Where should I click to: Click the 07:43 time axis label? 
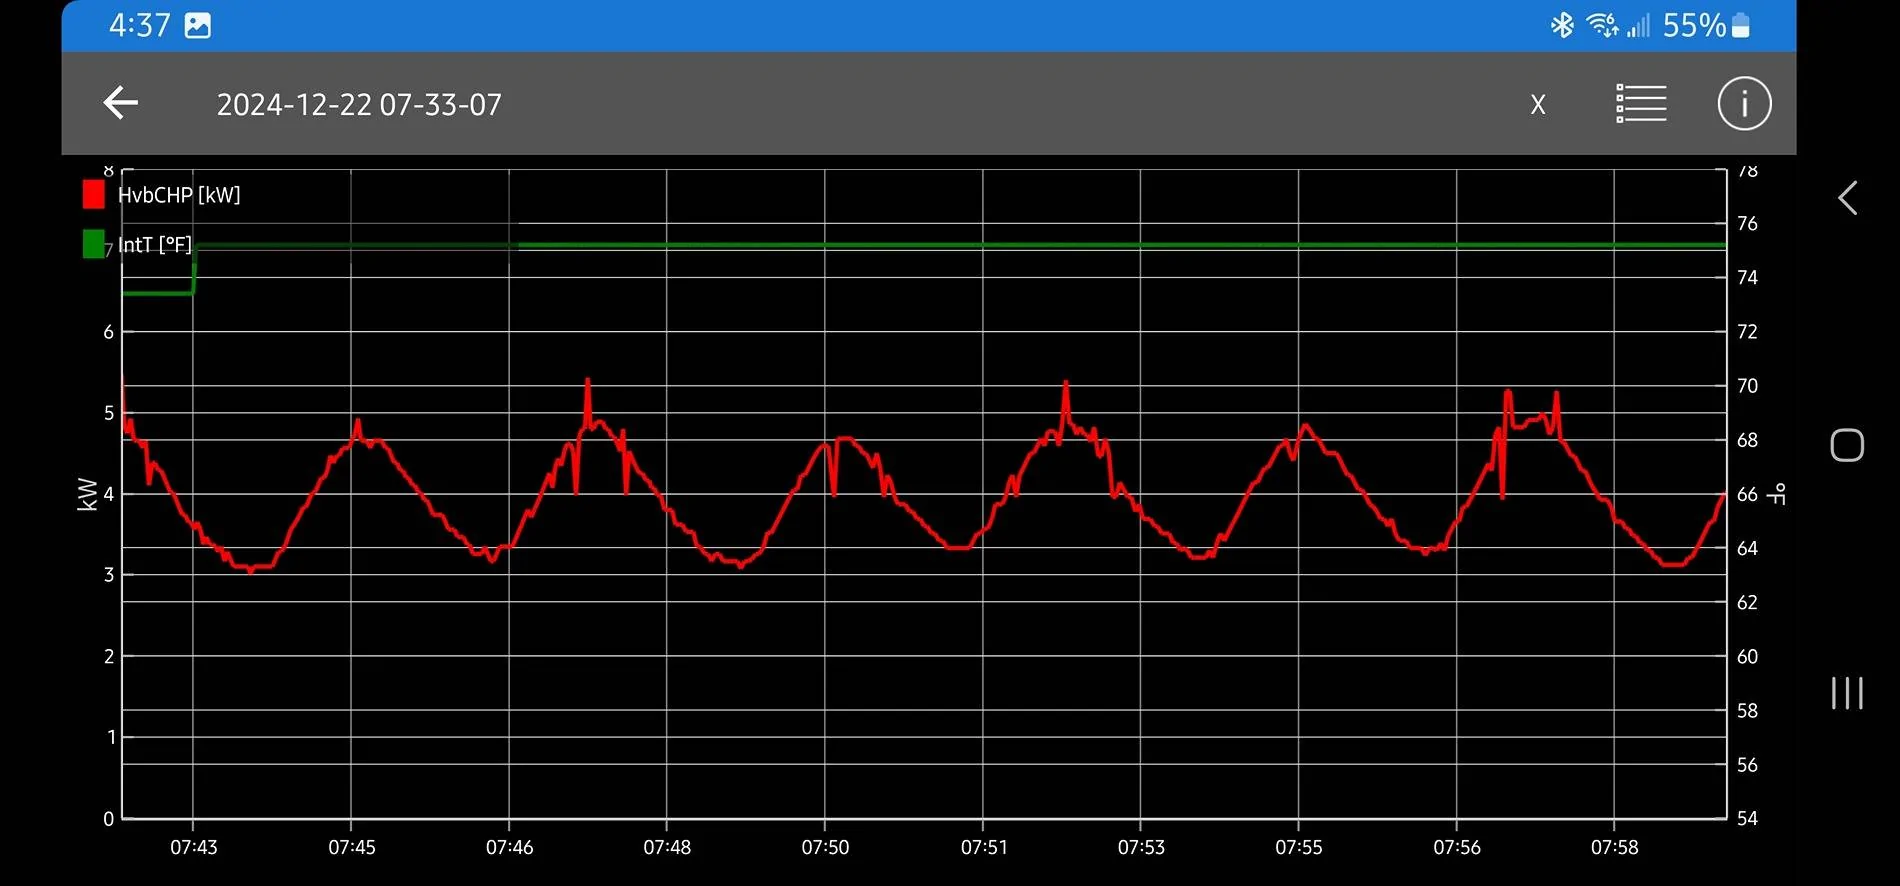[193, 847]
